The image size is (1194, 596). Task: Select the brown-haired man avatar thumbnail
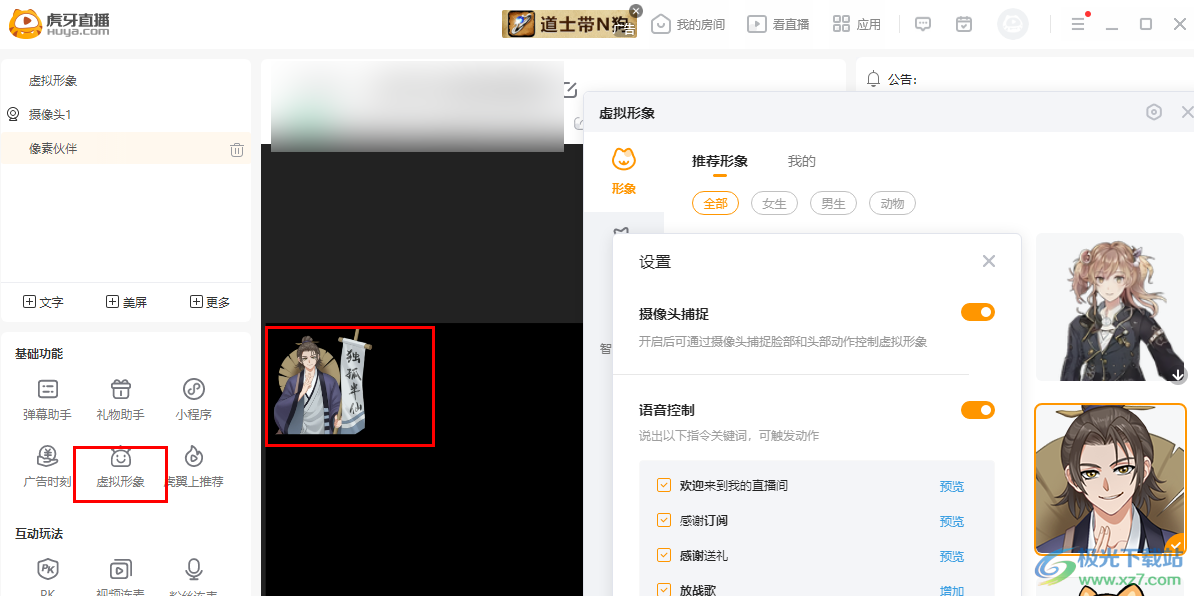point(1110,479)
